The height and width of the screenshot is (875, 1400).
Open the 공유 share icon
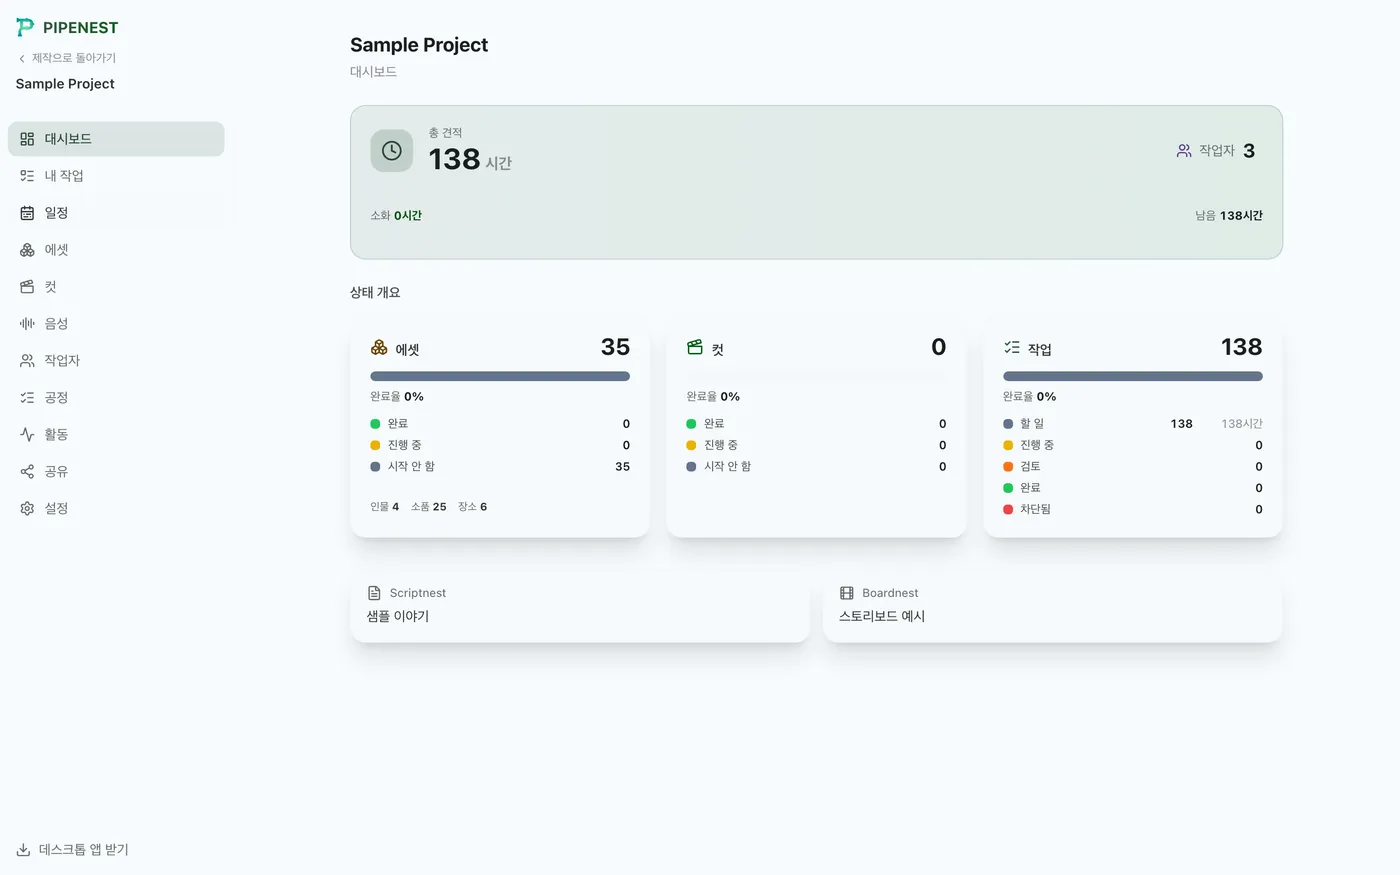[27, 472]
